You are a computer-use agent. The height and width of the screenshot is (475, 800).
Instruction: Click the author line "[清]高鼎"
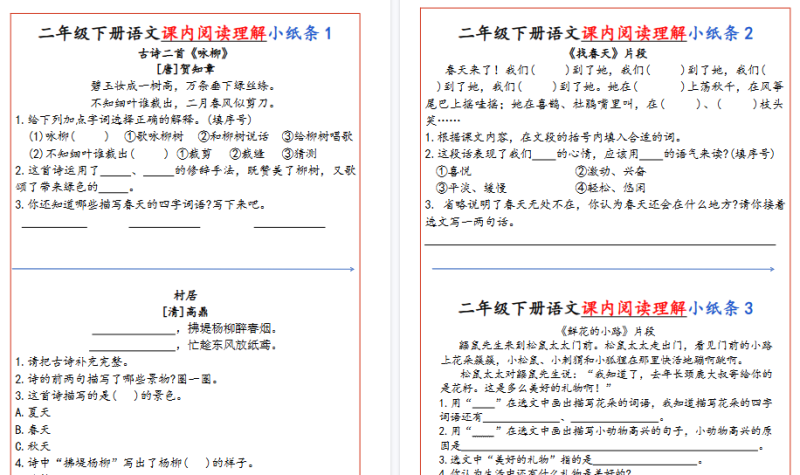coord(185,311)
